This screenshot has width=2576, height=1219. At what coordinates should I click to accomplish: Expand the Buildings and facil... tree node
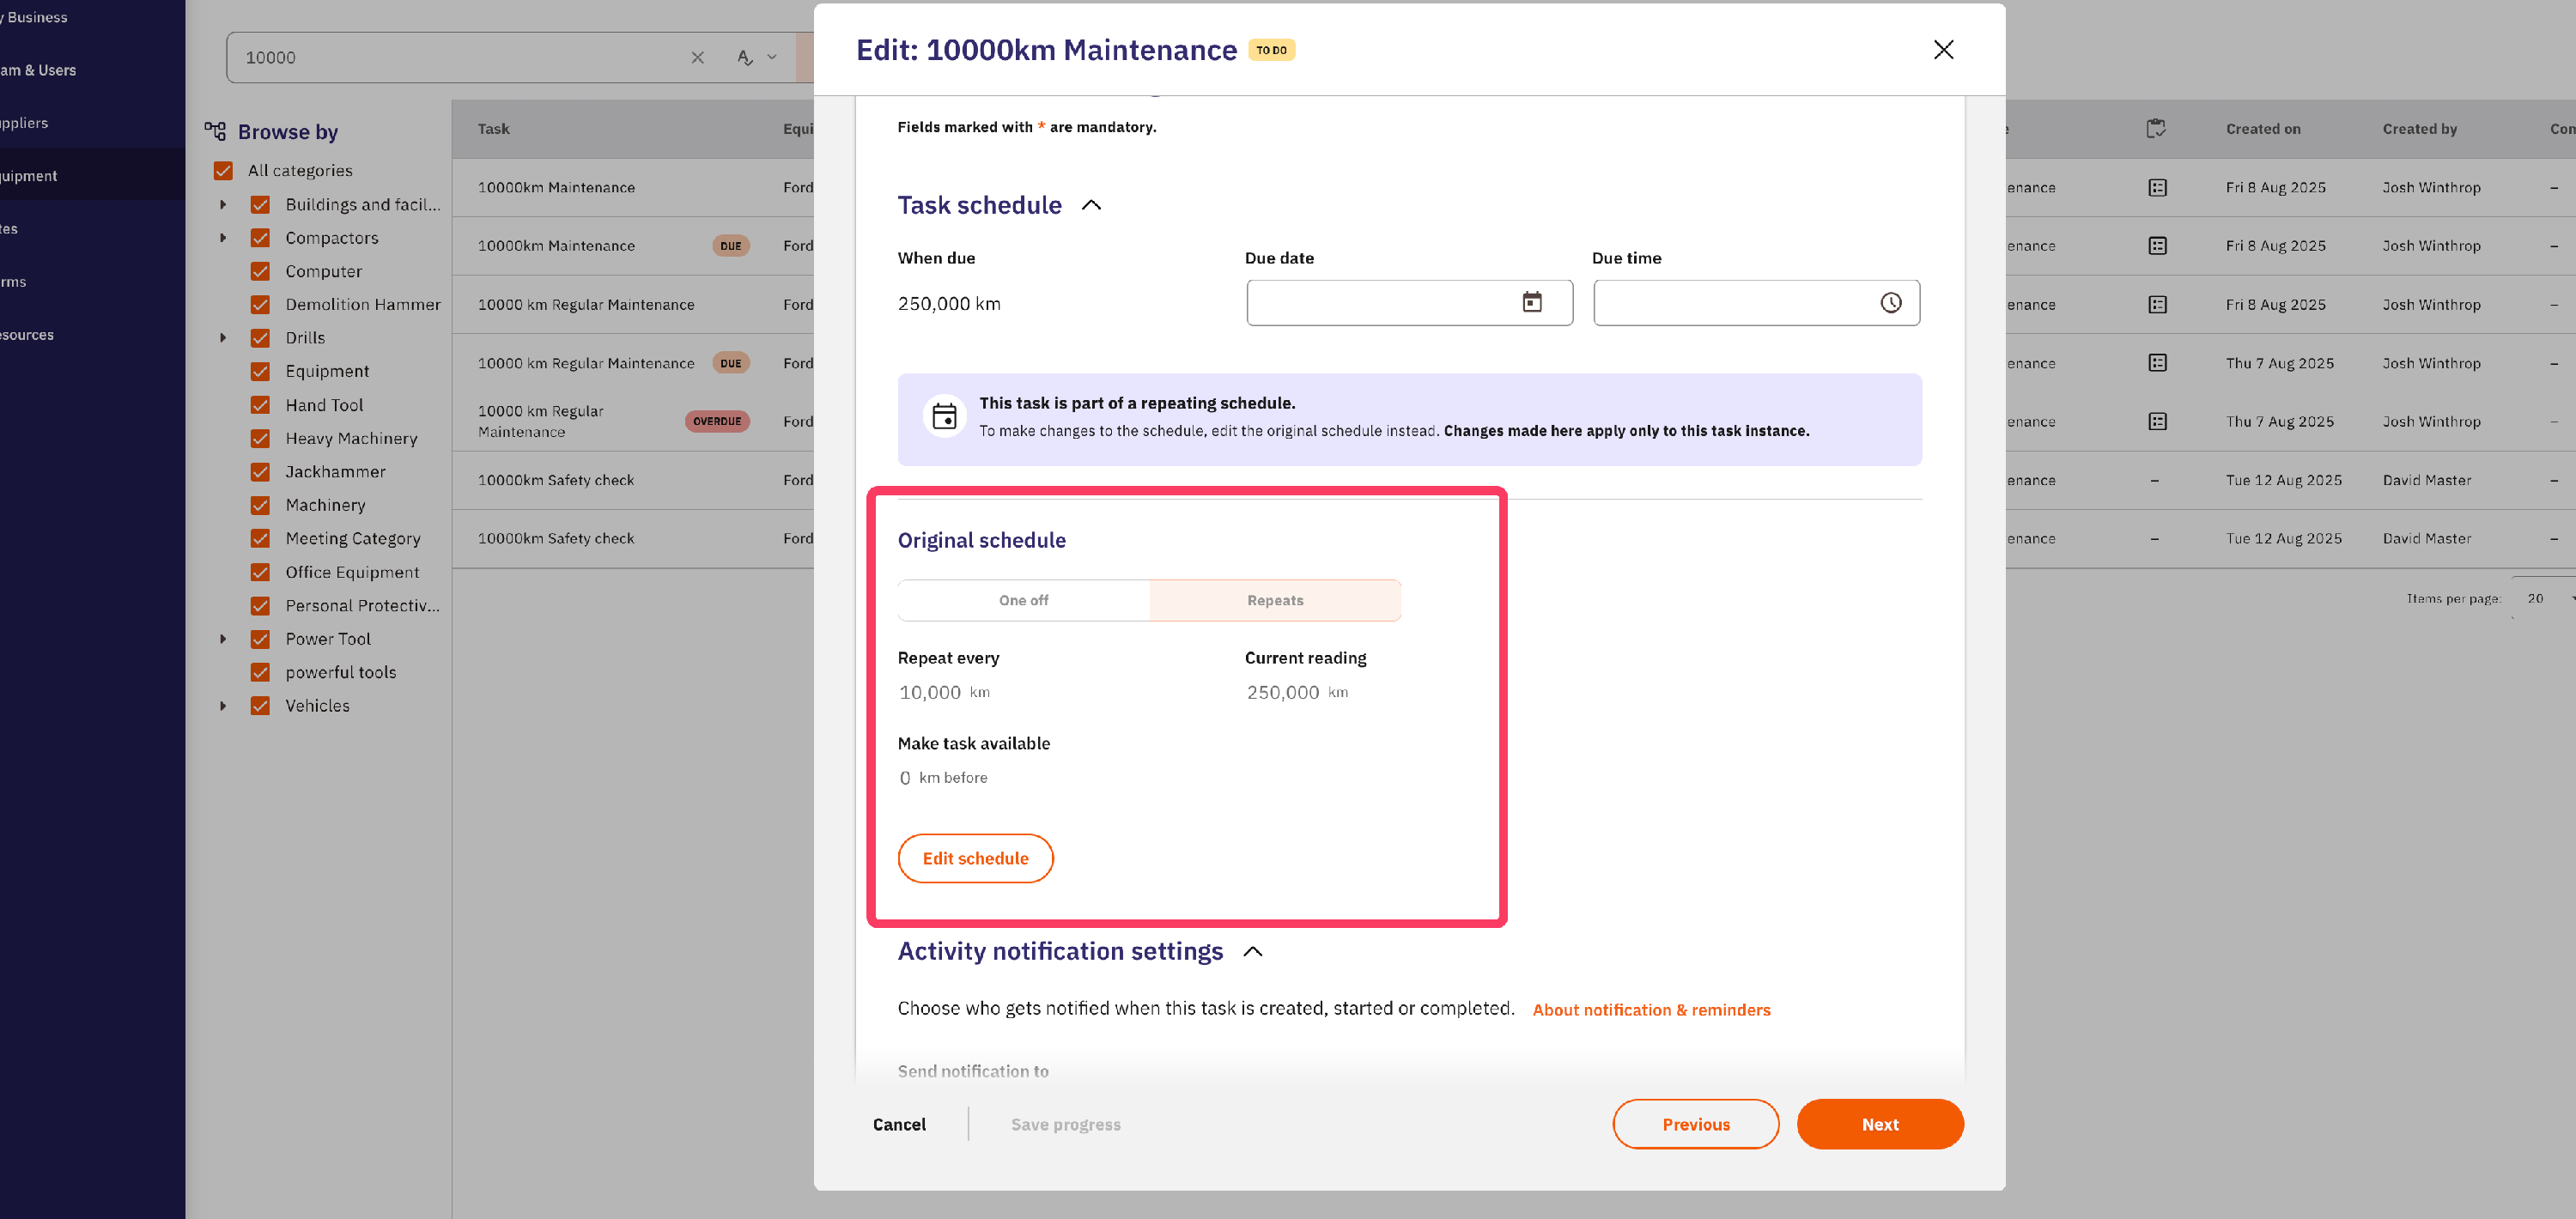(223, 204)
